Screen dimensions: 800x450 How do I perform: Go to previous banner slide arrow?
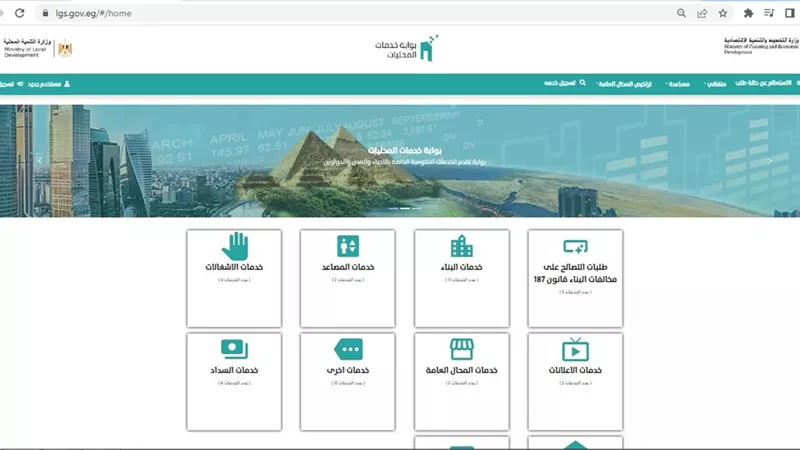40,161
